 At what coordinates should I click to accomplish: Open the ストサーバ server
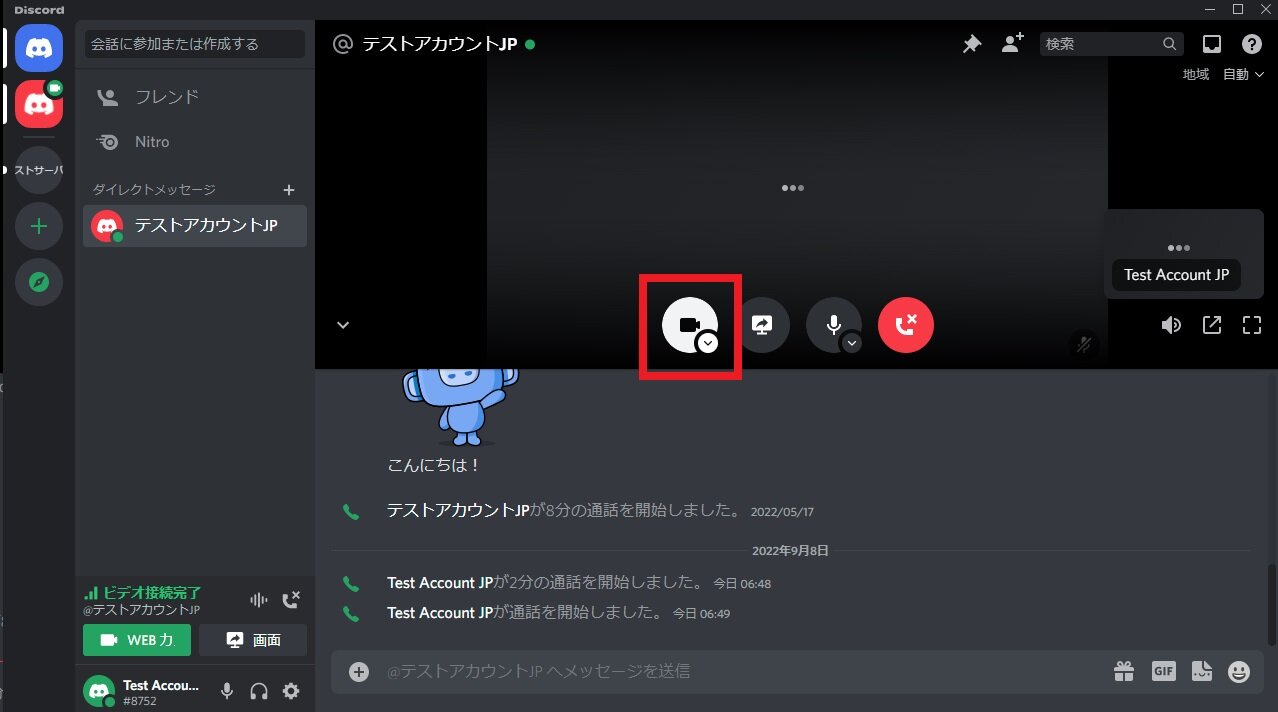(x=39, y=170)
